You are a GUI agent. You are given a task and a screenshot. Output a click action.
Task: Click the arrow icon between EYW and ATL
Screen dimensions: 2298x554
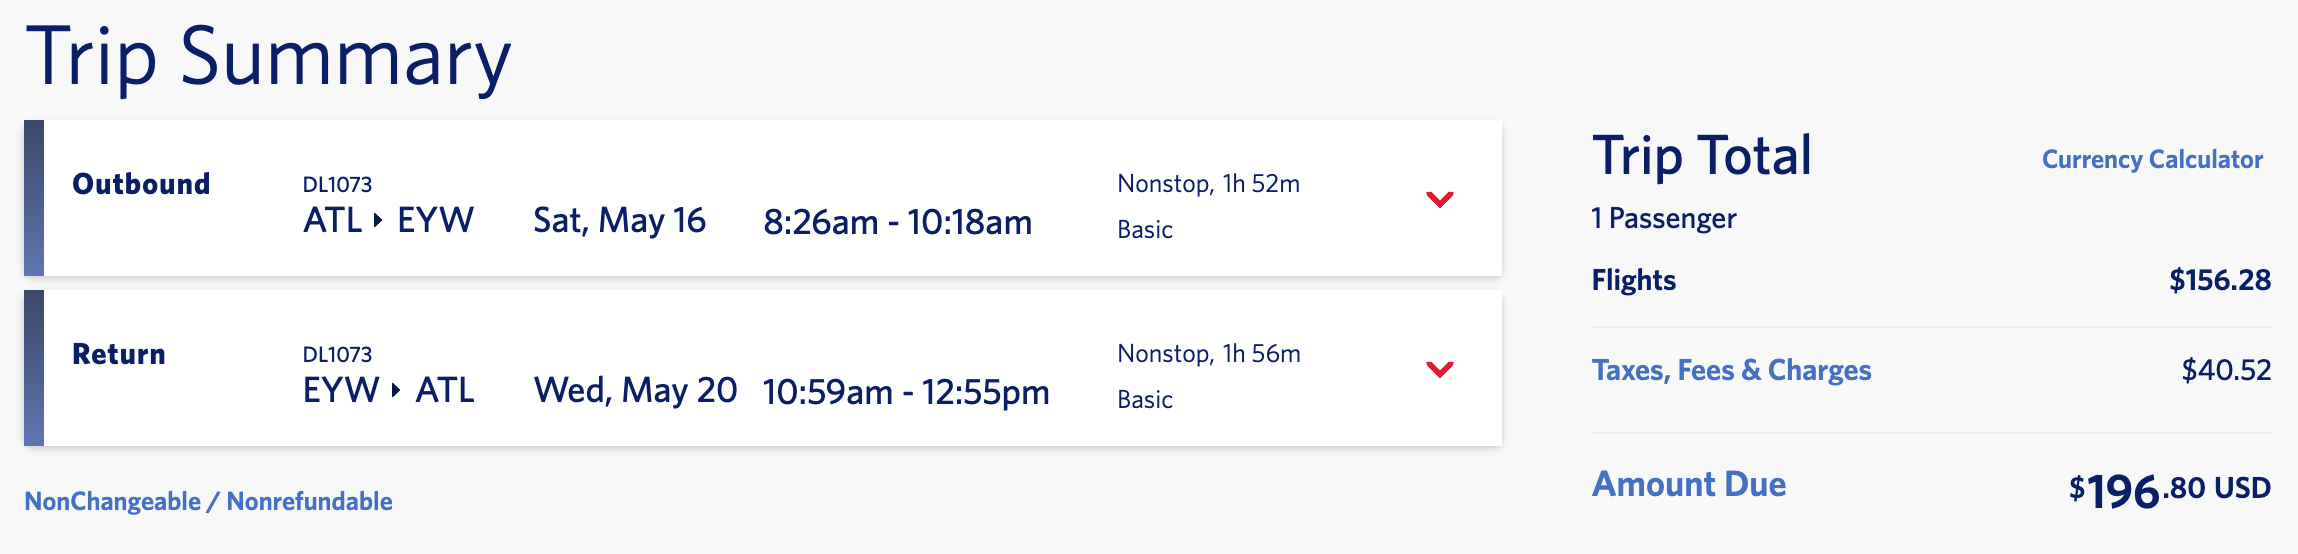396,390
